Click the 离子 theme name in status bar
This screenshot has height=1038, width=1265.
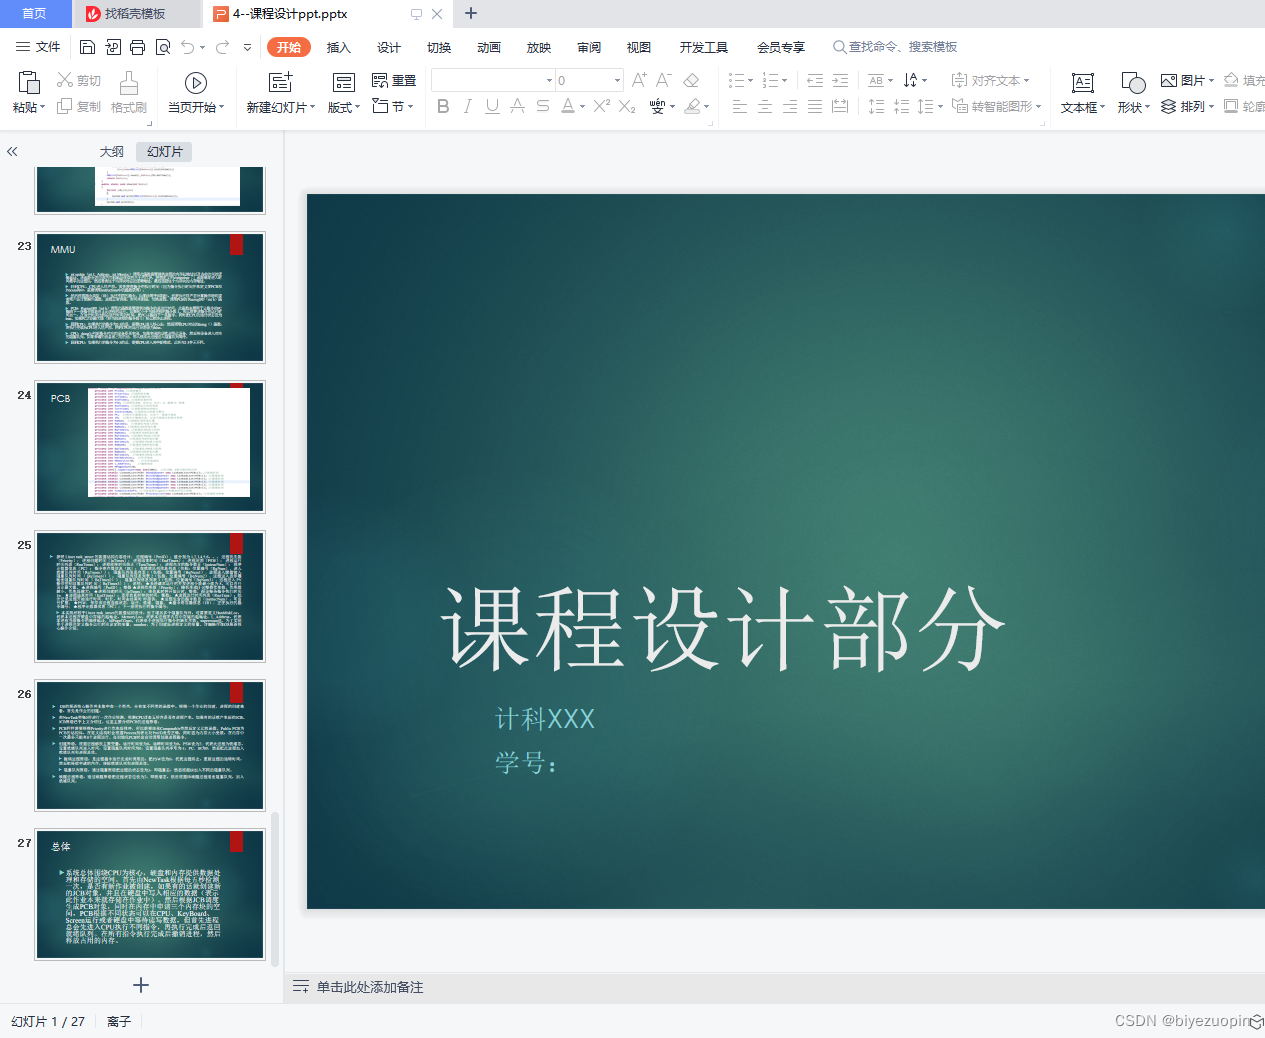point(119,1021)
